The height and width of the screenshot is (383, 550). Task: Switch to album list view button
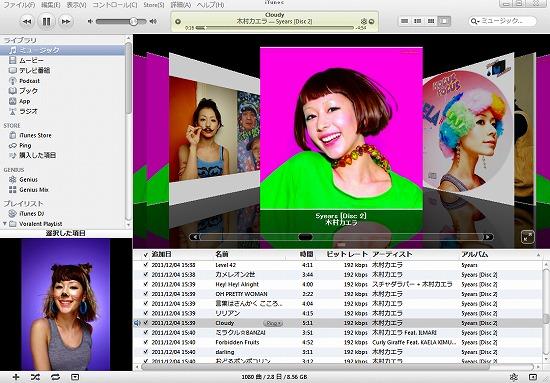pyautogui.click(x=417, y=21)
